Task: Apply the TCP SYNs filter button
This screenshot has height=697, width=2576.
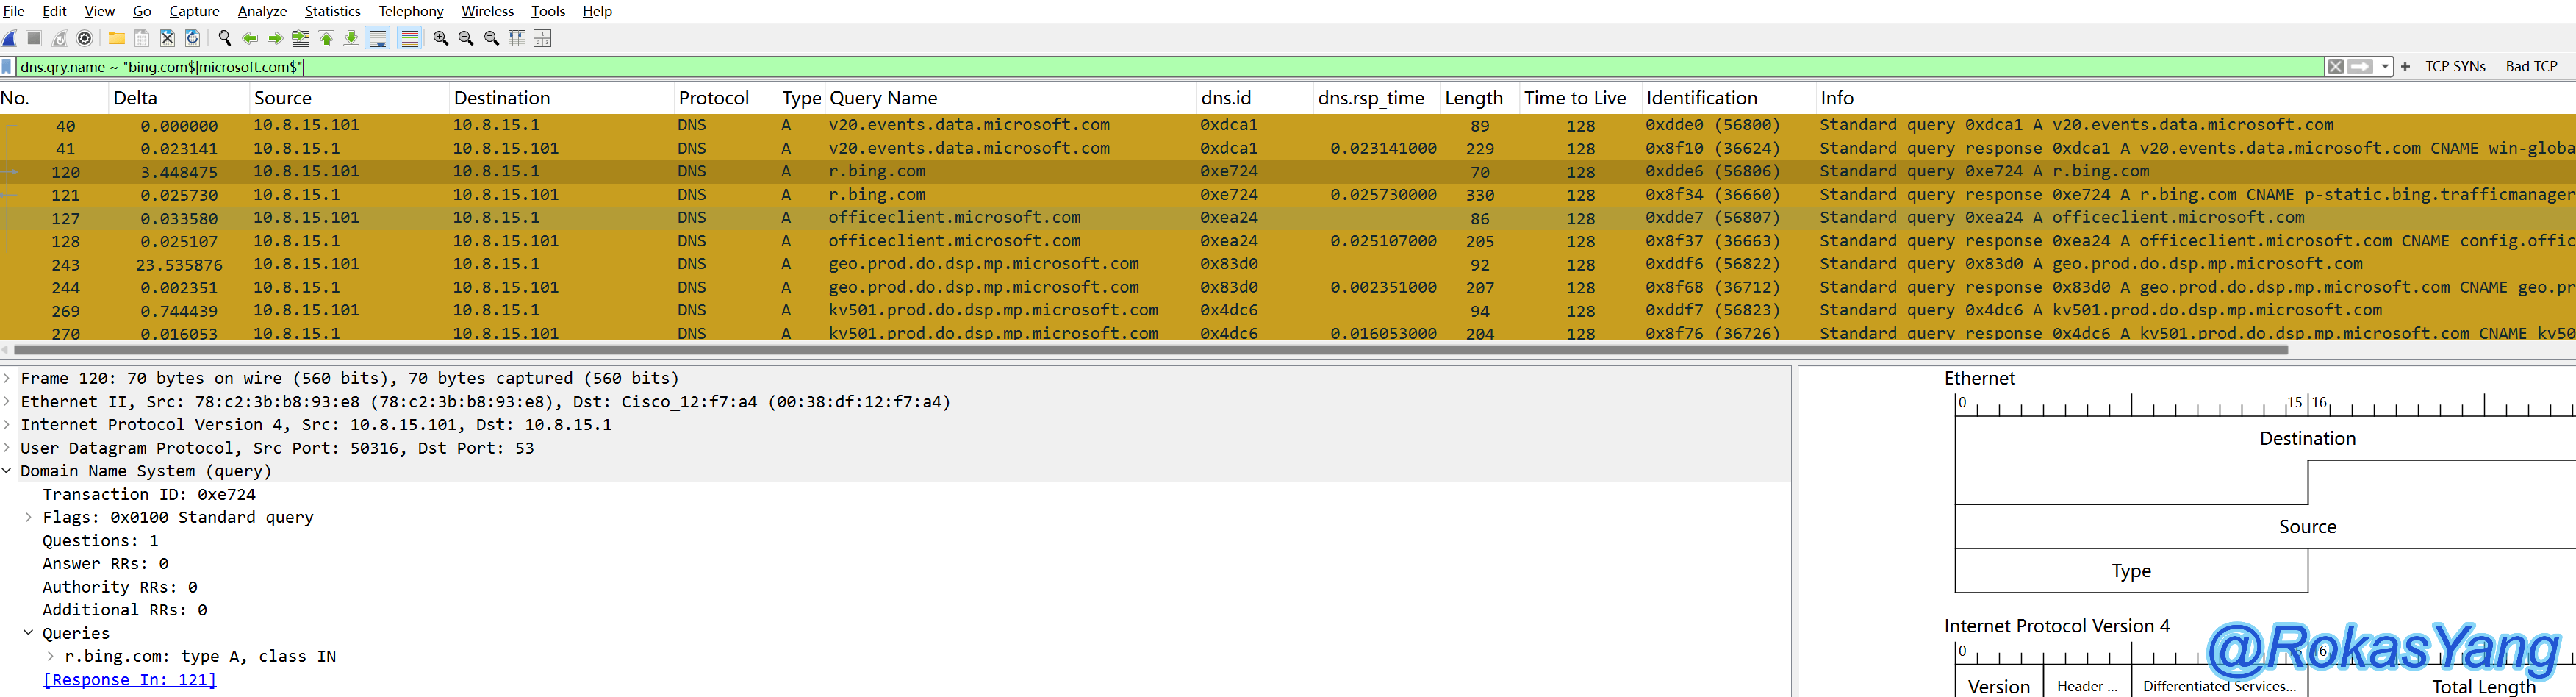Action: (2455, 67)
